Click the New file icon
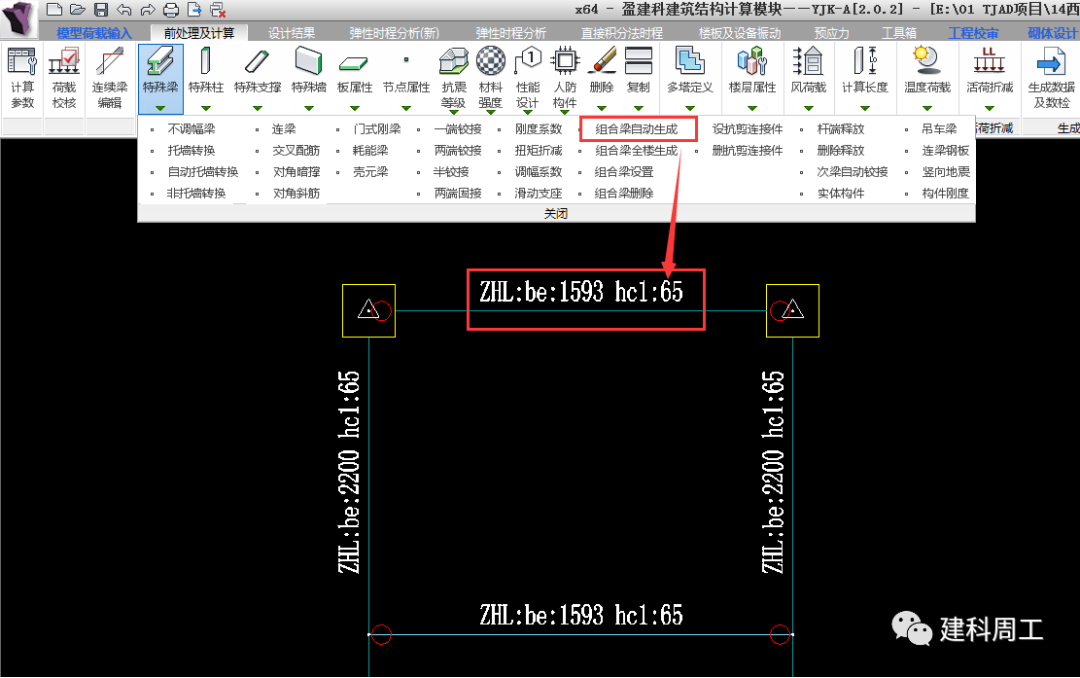The image size is (1080, 678). (54, 10)
